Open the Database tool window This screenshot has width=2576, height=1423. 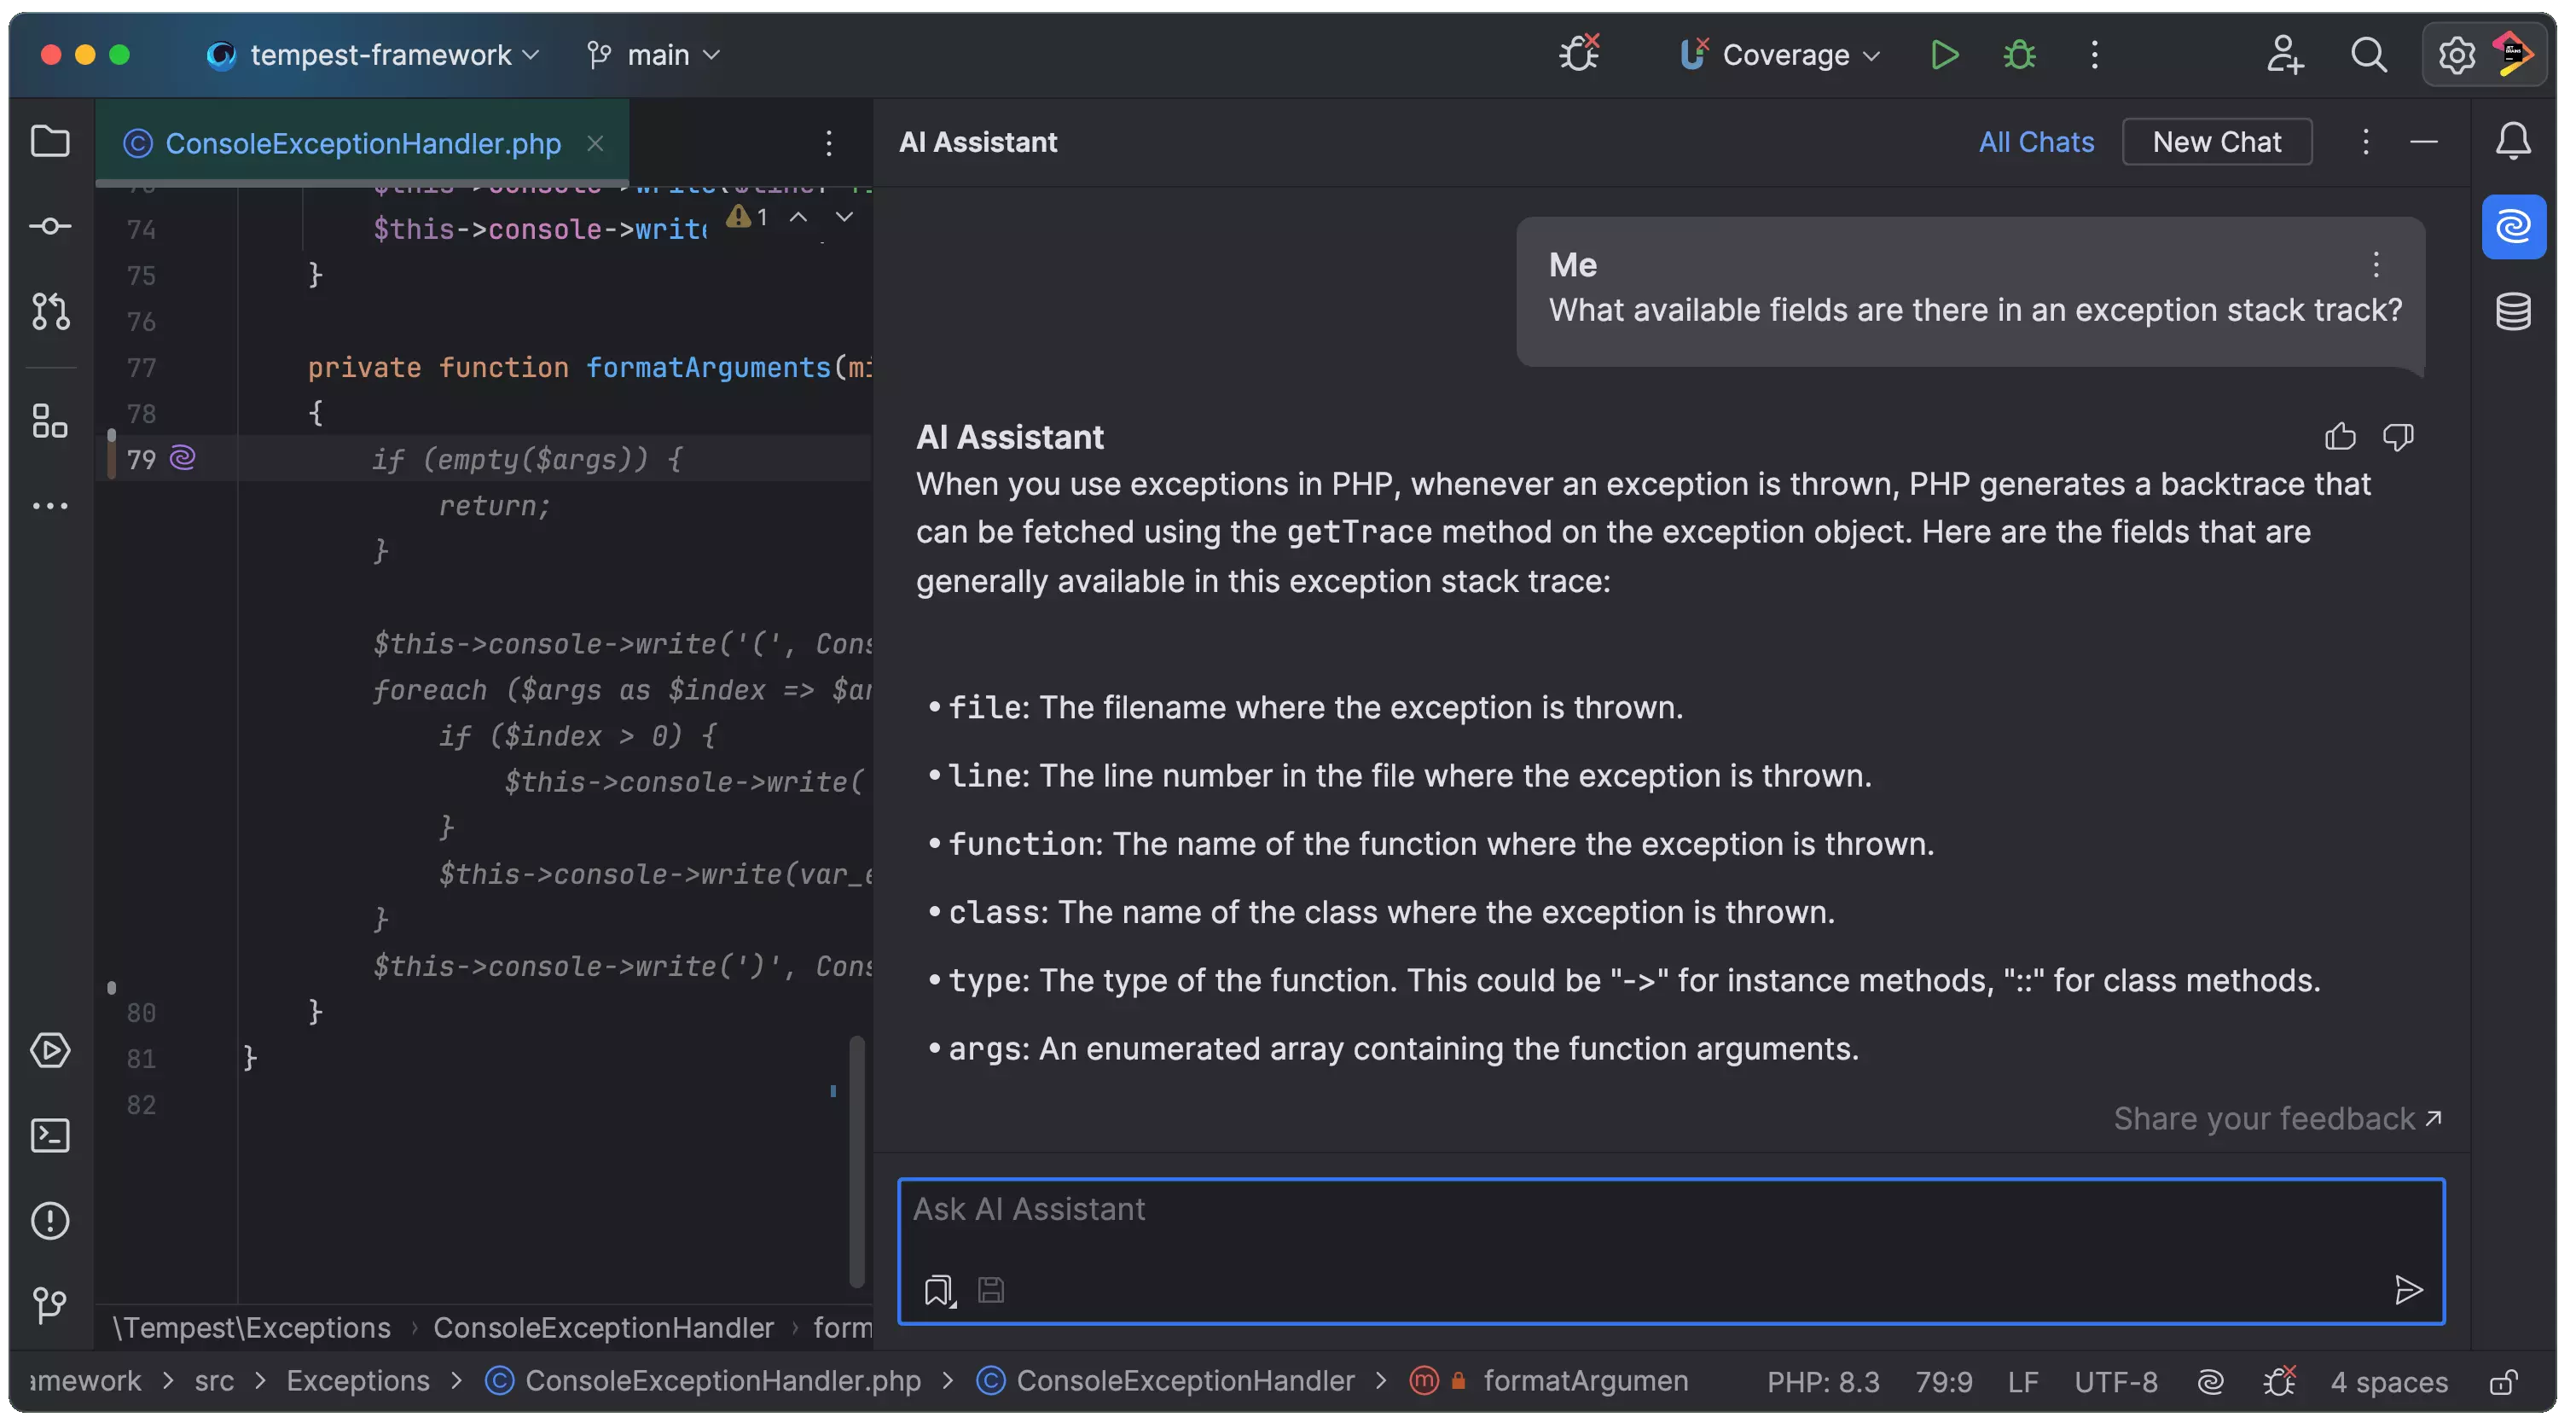pos(2513,312)
